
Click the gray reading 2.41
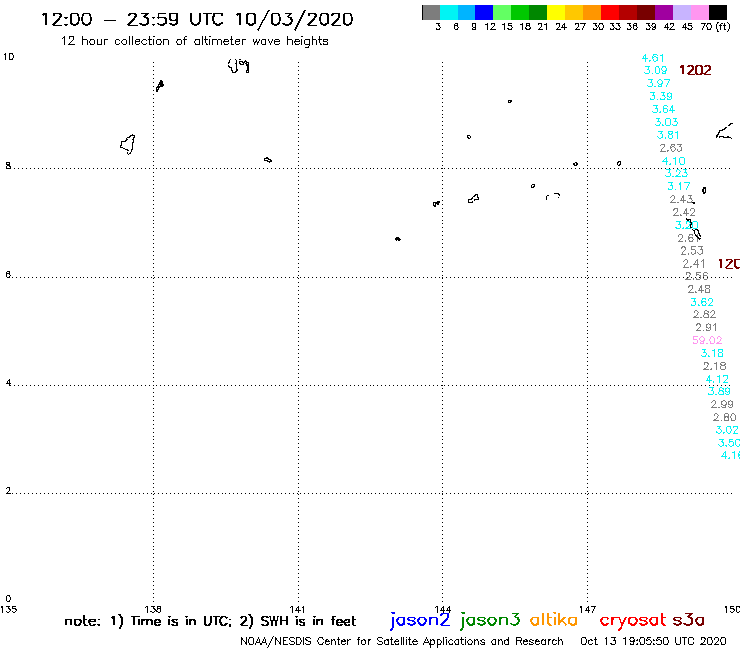[x=694, y=264]
